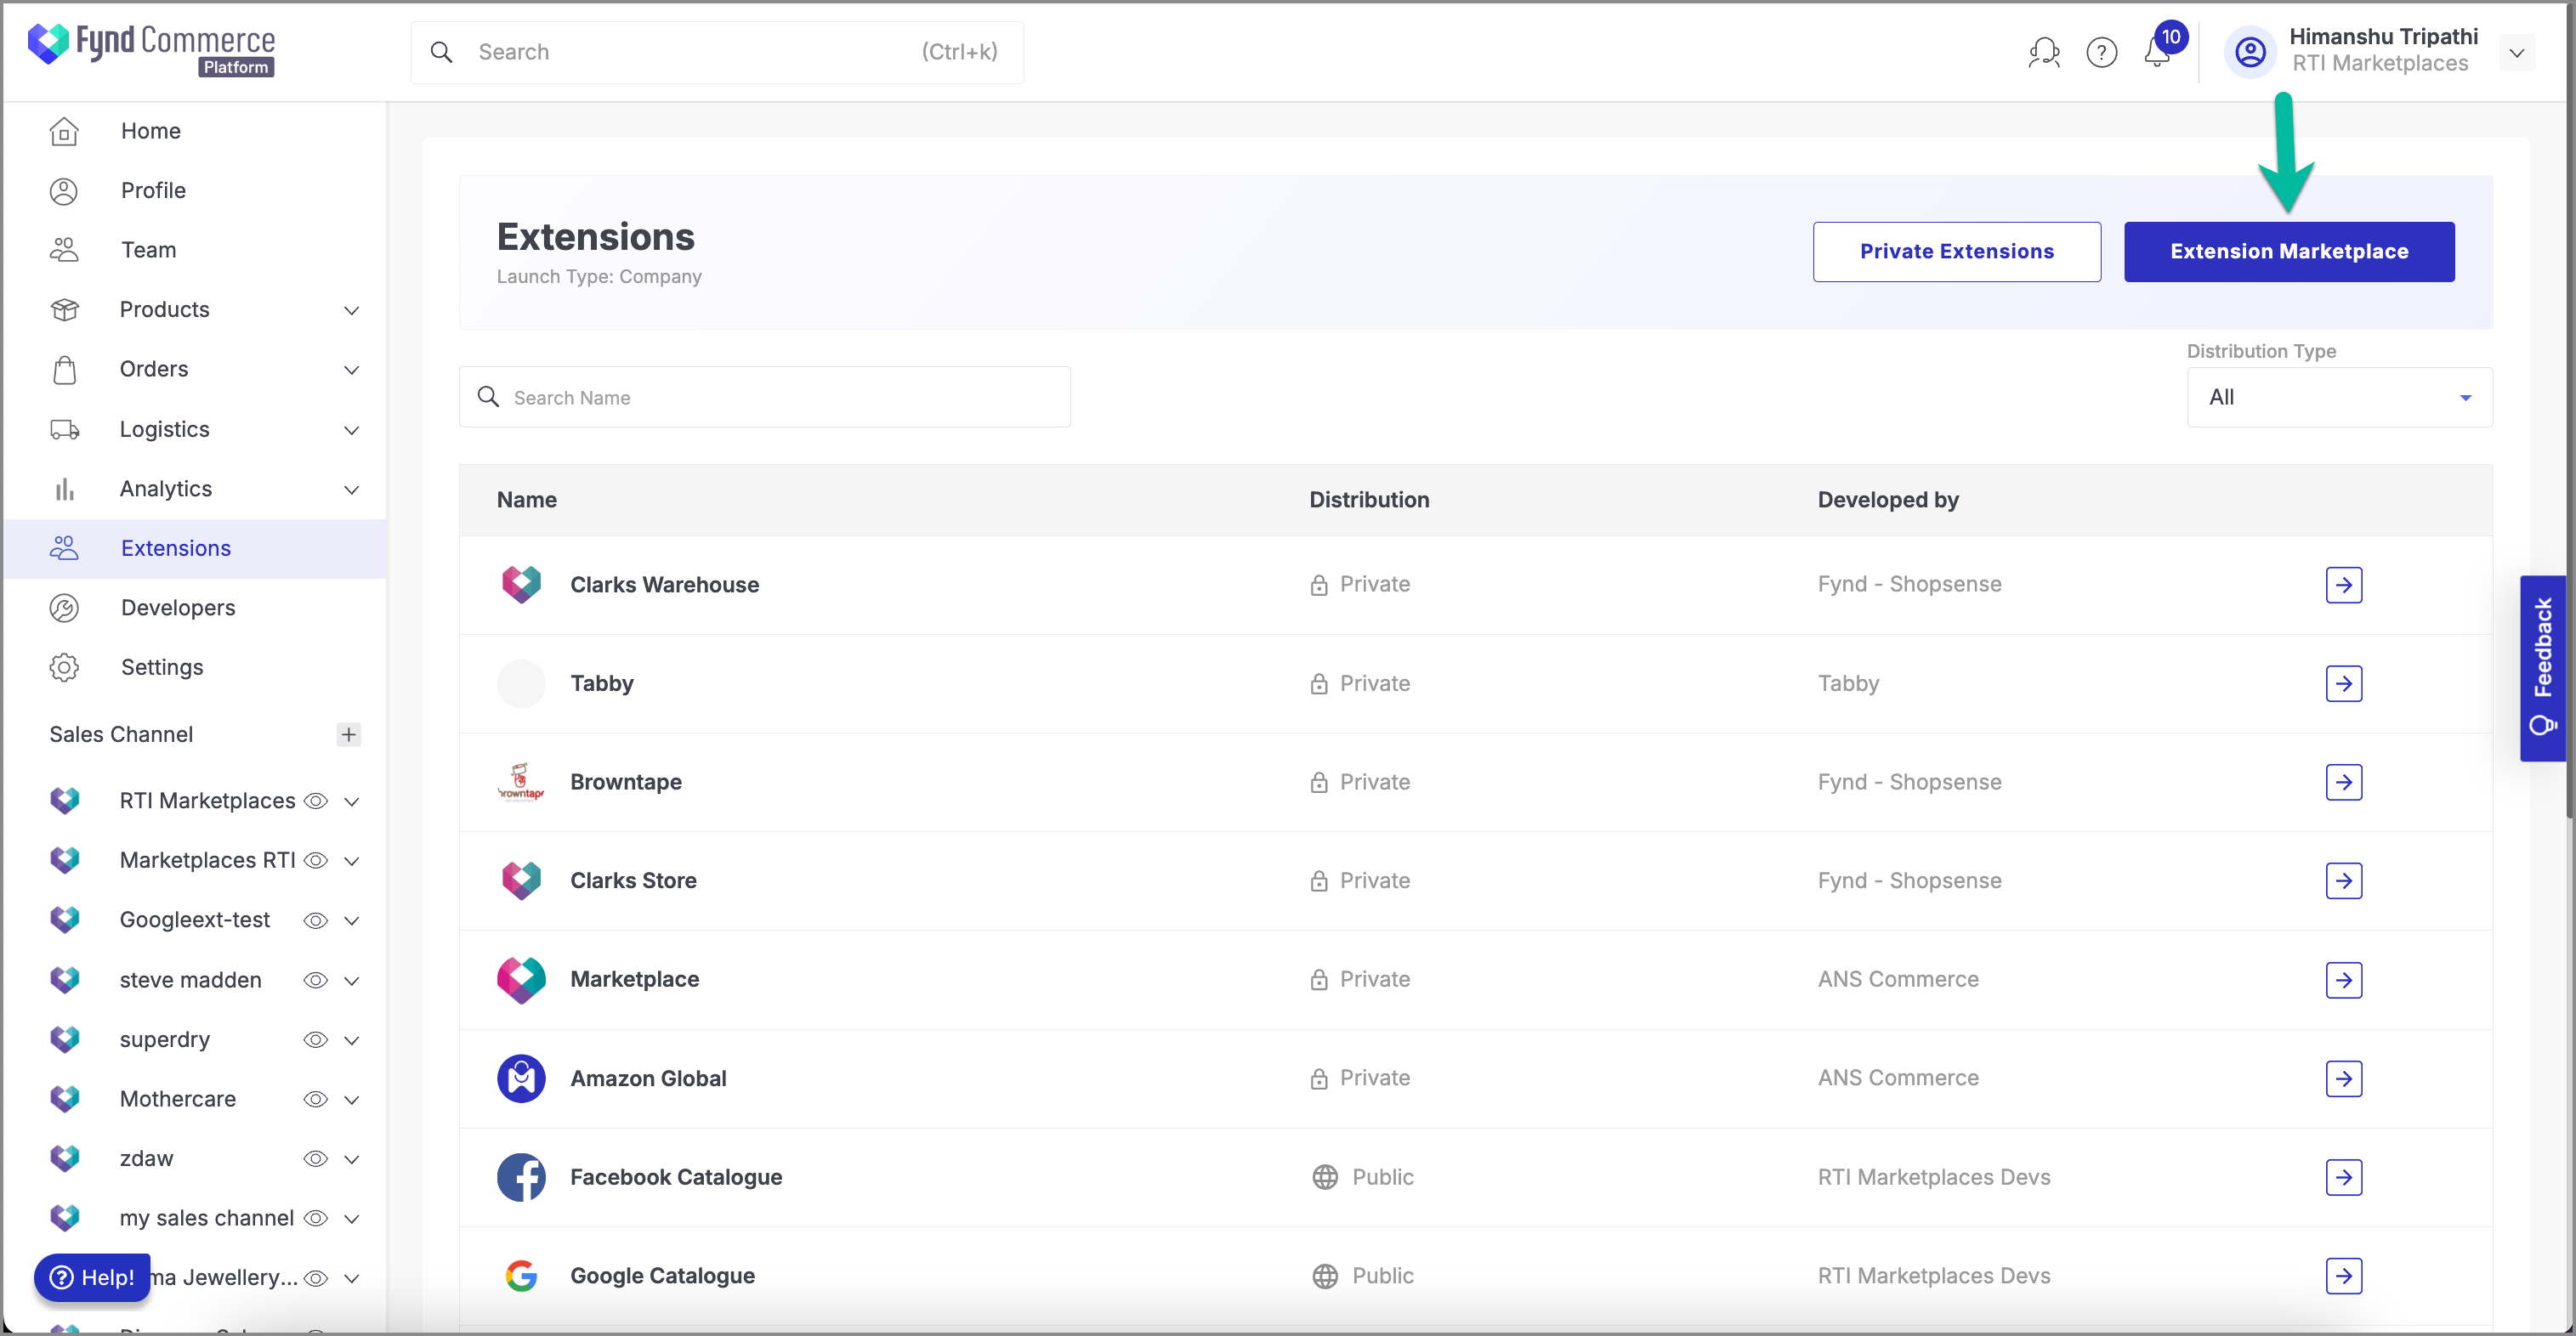The image size is (2576, 1336).
Task: Toggle visibility eye for zdaw
Action: point(316,1158)
